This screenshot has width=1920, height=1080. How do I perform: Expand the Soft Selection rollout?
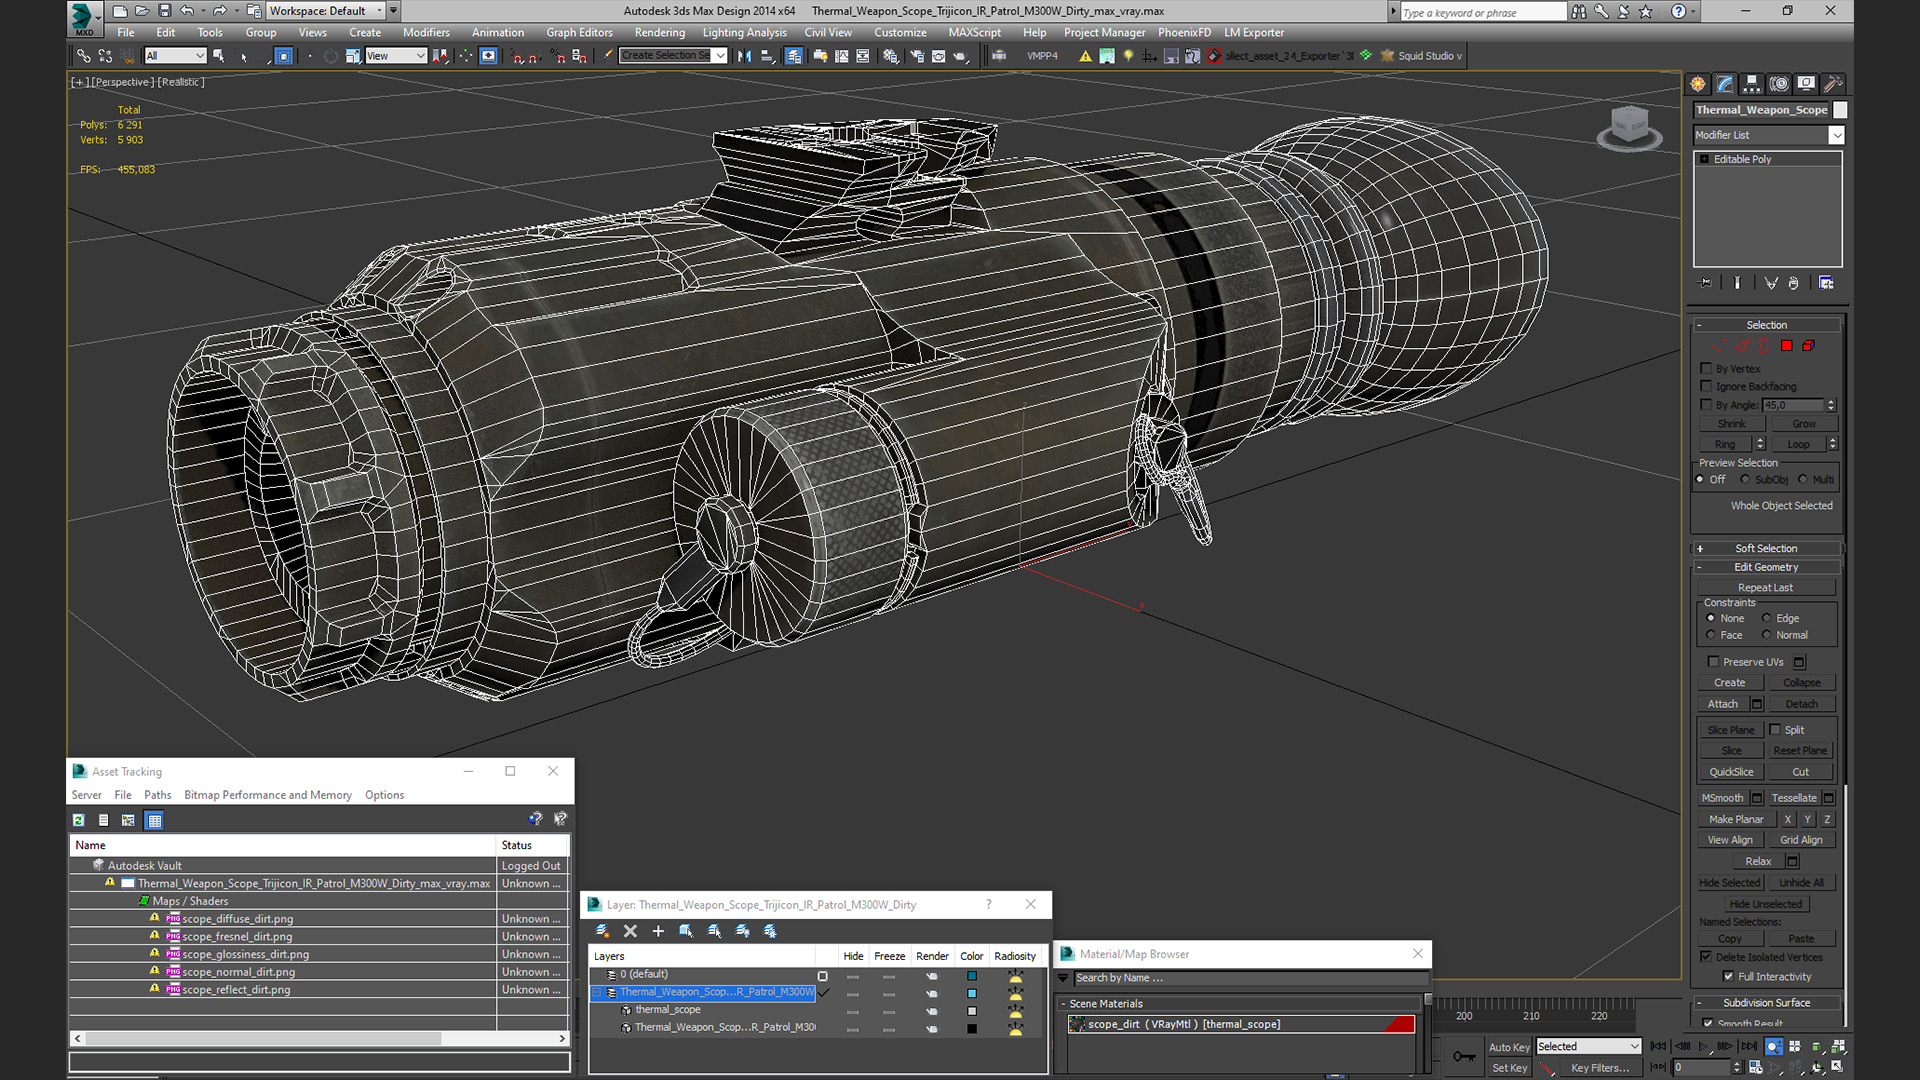coord(1766,548)
